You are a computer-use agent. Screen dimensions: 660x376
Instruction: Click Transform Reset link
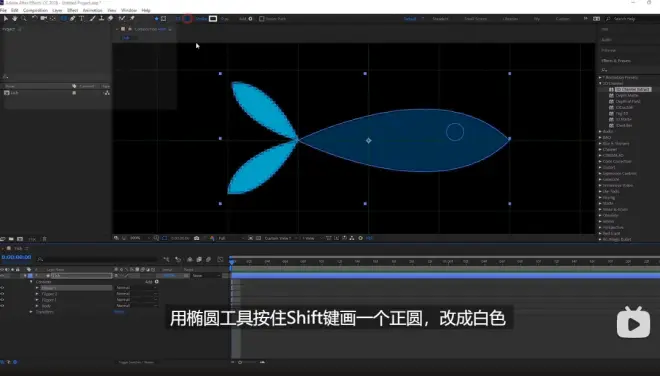(x=120, y=312)
